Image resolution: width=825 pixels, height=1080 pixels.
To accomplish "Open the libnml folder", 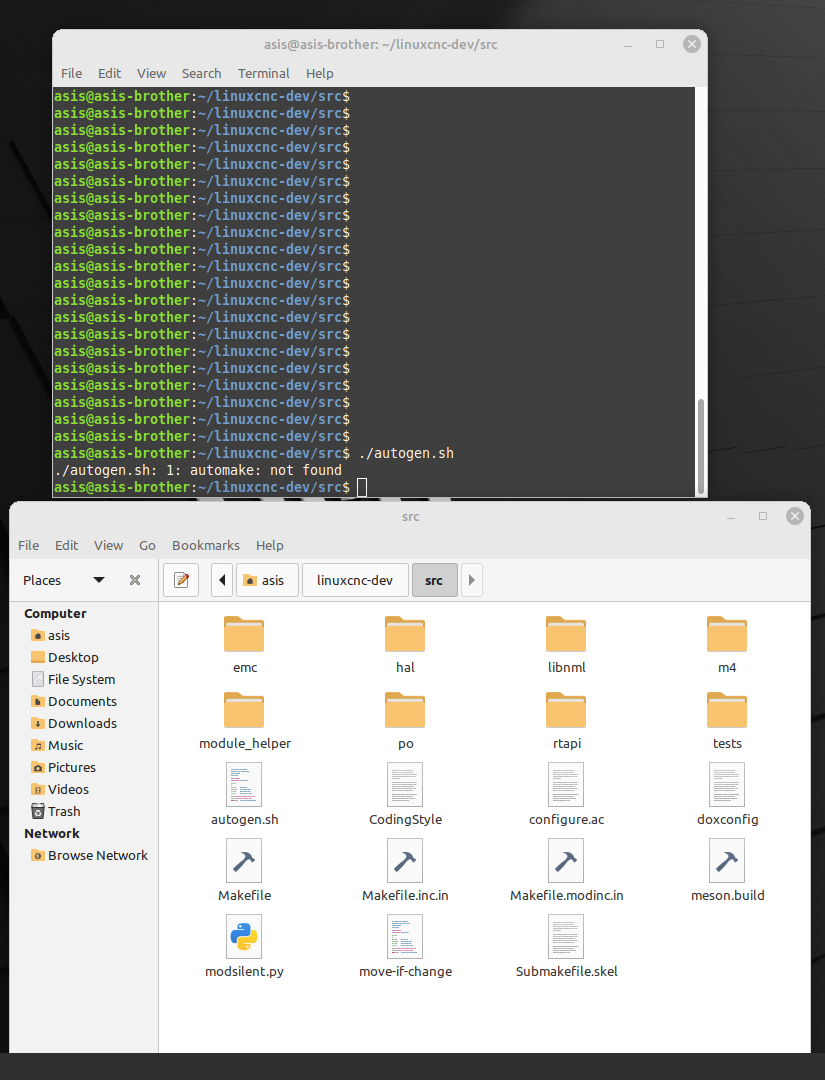I will (x=566, y=634).
